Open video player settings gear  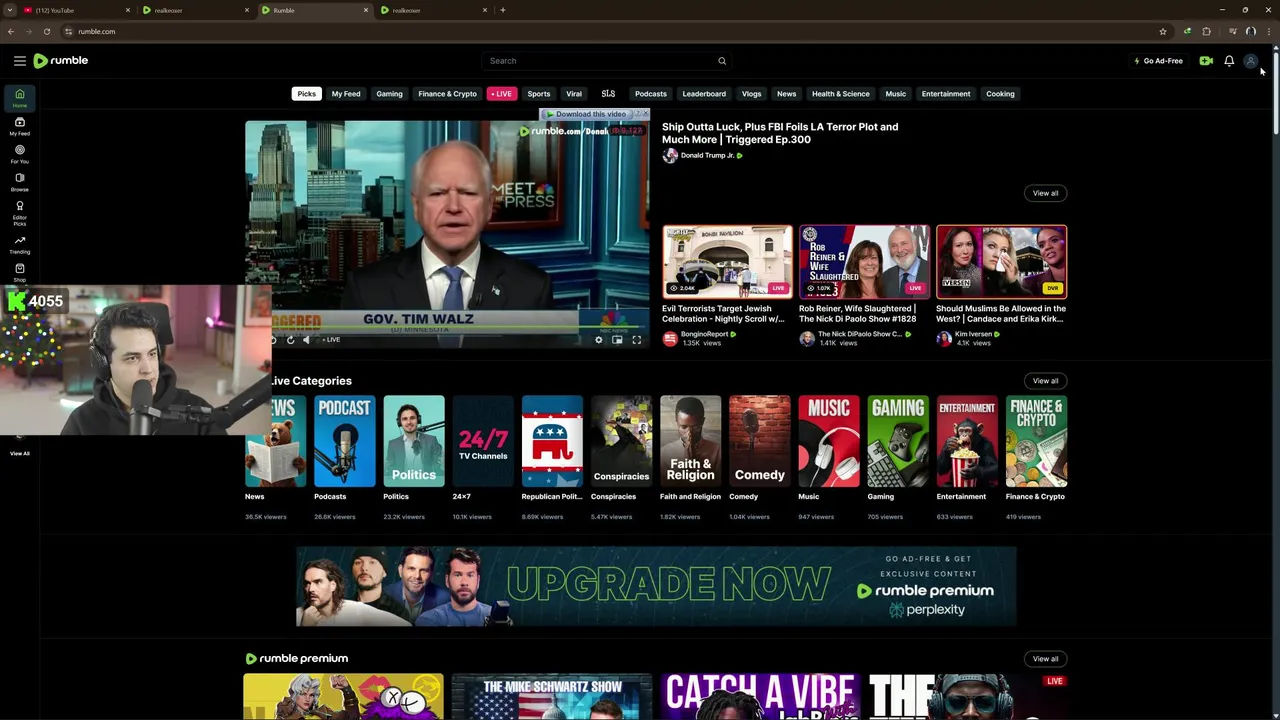(x=599, y=340)
